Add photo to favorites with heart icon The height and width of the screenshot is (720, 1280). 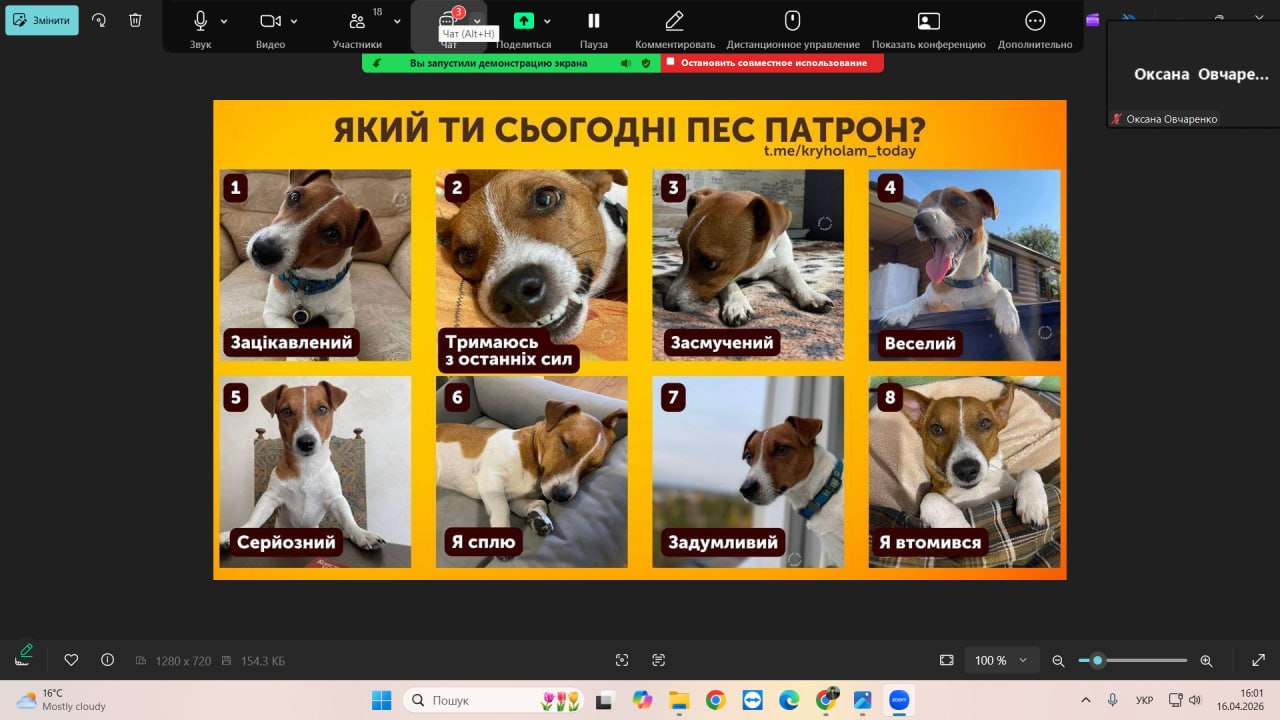click(x=71, y=660)
